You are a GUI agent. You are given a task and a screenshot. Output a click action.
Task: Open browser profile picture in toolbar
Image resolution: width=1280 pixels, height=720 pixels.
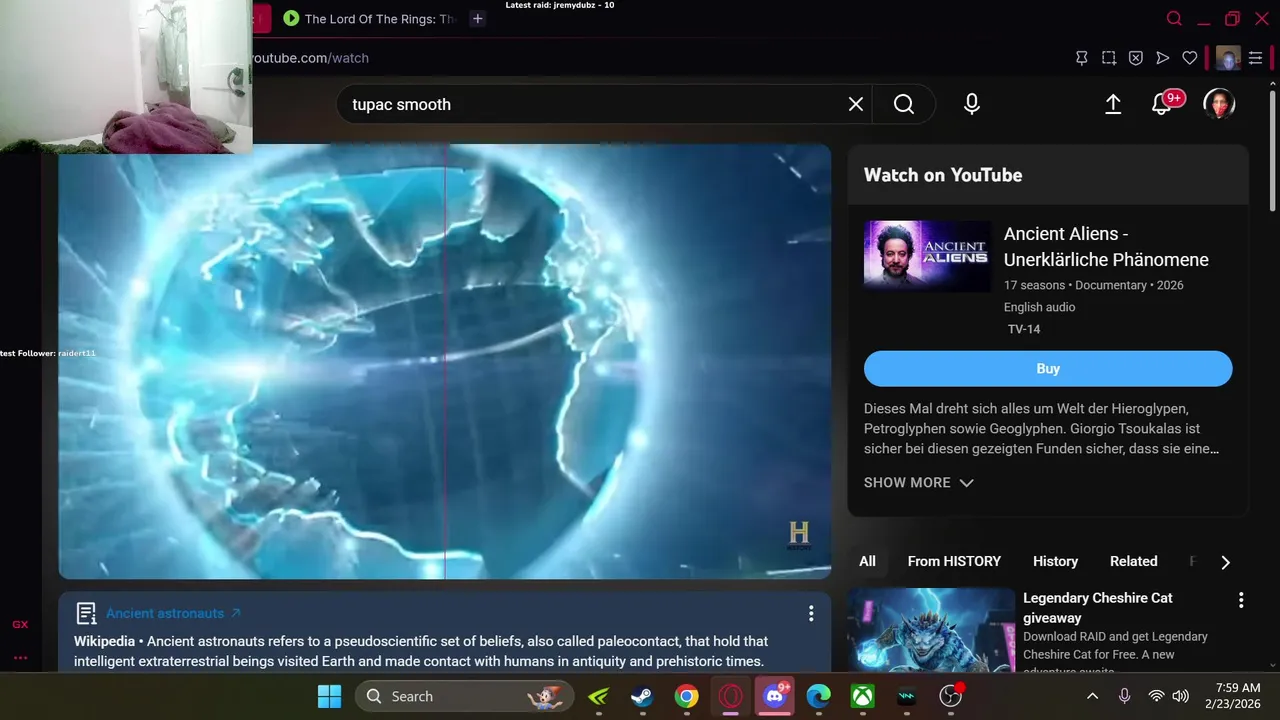coord(1228,58)
